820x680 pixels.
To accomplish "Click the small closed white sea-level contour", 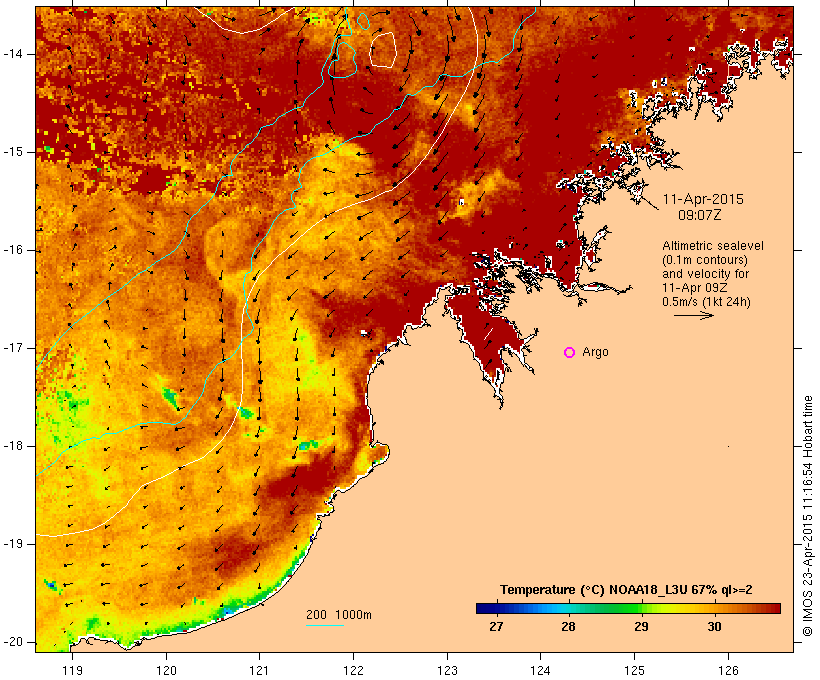I will point(383,50).
